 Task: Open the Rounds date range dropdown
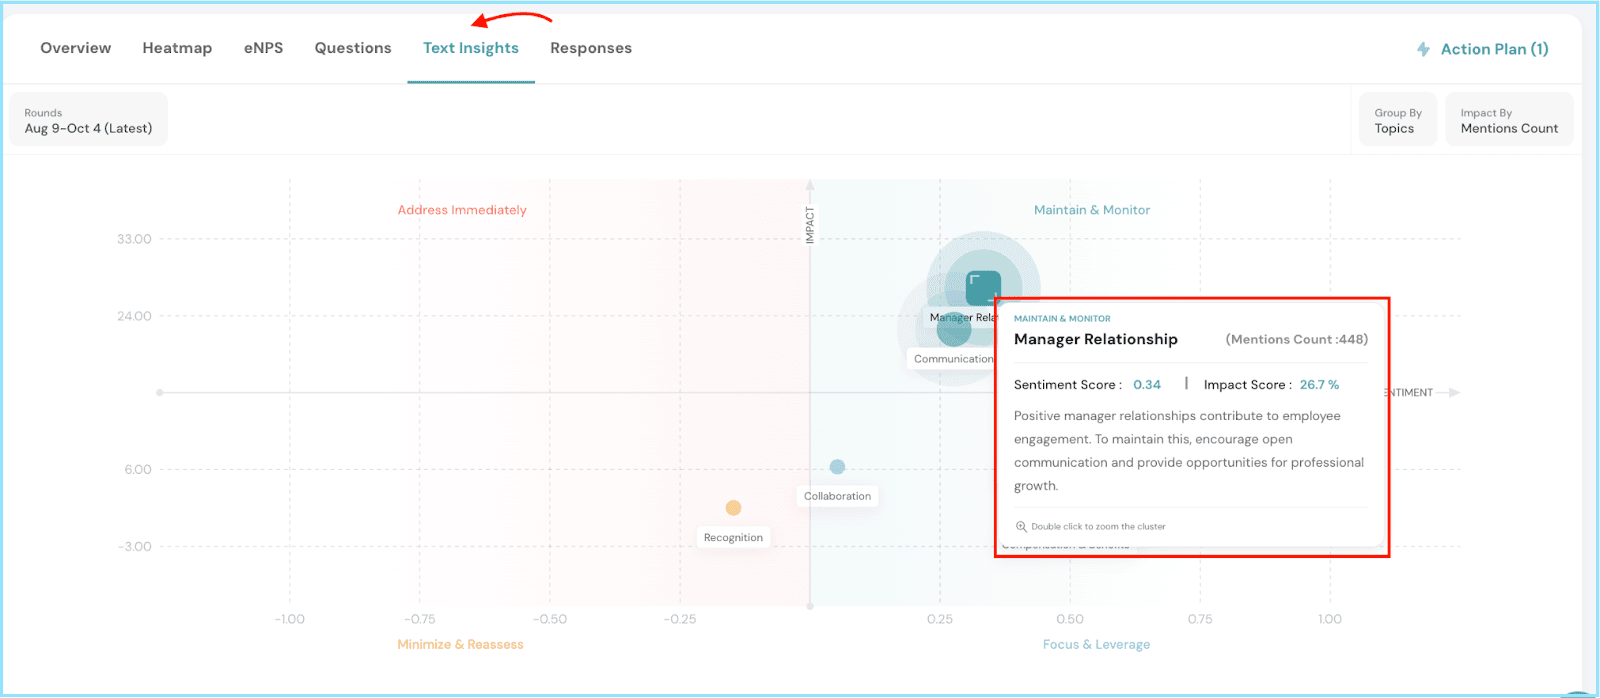(x=89, y=120)
